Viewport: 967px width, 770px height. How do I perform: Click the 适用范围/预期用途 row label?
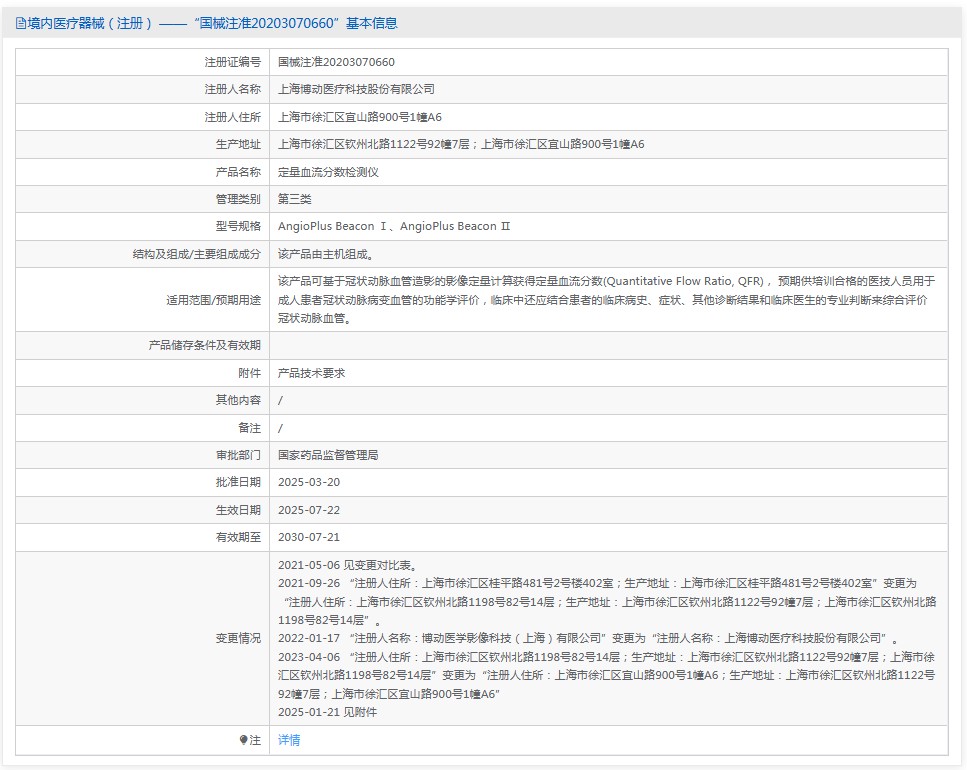(x=213, y=299)
